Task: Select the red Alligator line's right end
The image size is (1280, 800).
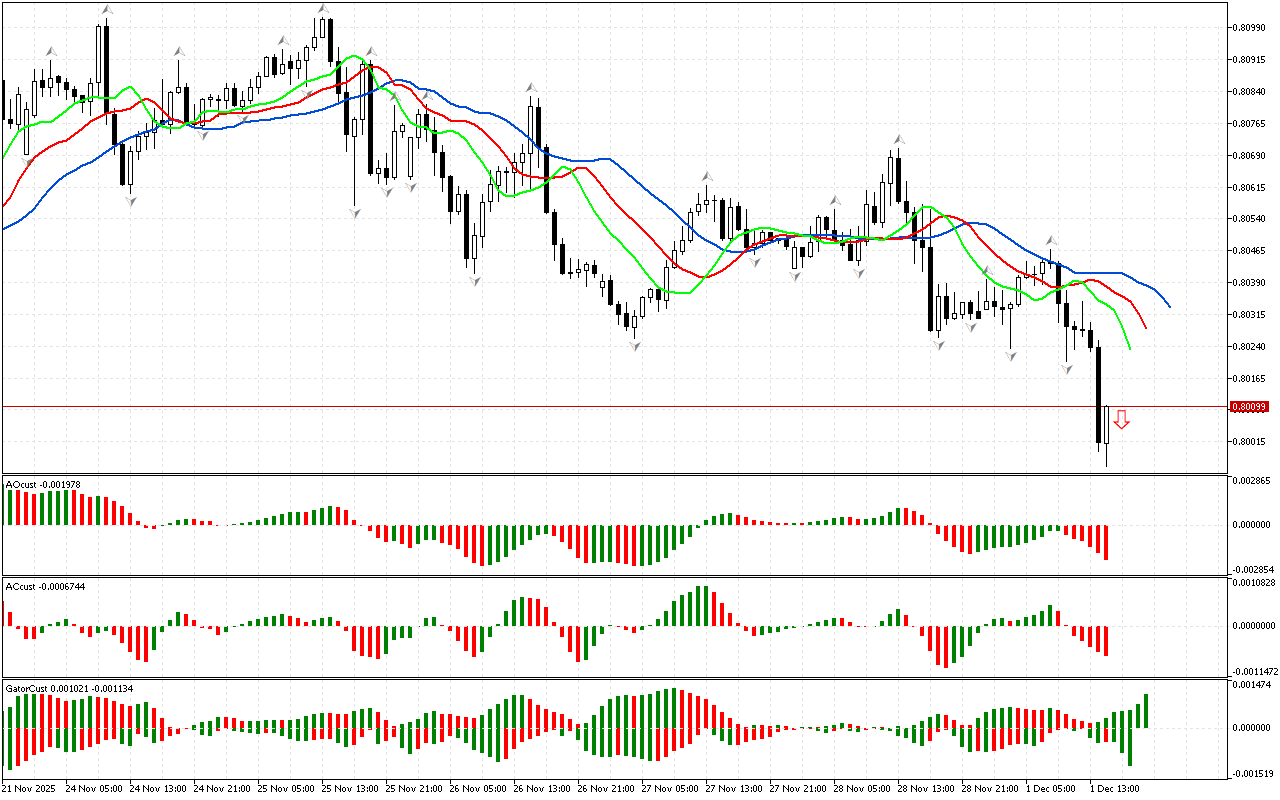Action: pos(1145,326)
